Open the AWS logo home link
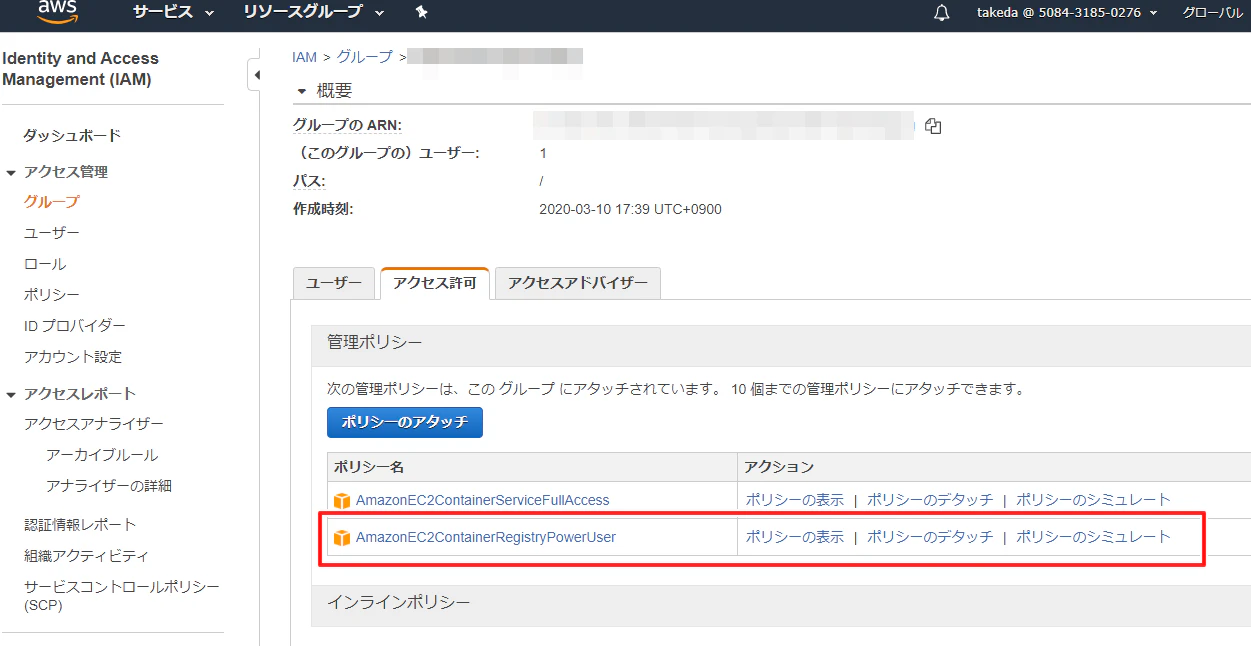Screen dimensions: 1251x646 (x=57, y=10)
